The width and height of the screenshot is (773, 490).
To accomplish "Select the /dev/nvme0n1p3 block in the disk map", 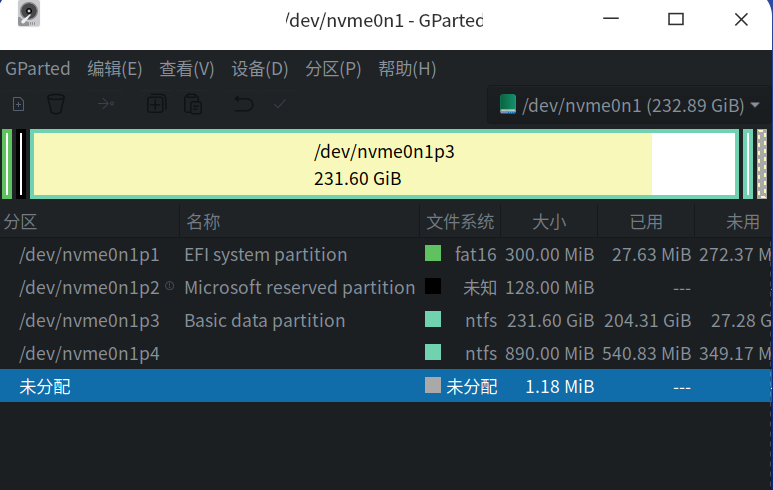I will tap(384, 165).
